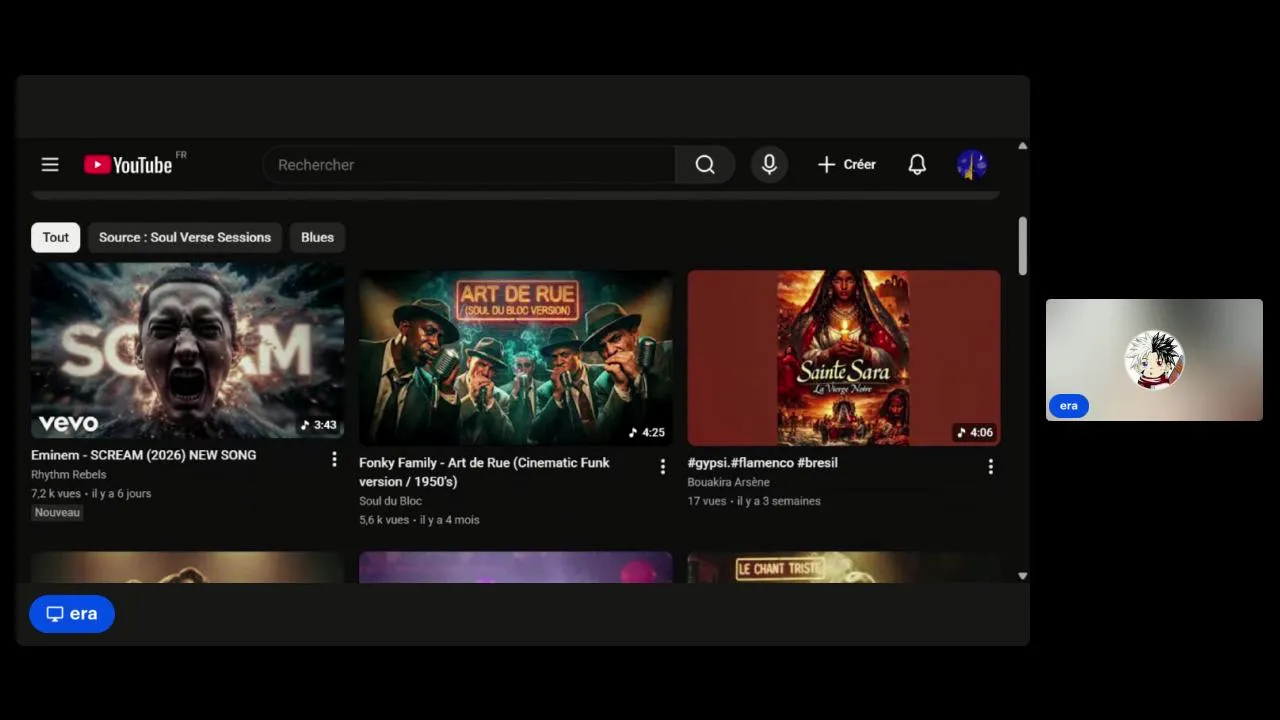1280x720 pixels.
Task: Open the account avatar menu
Action: 972,165
